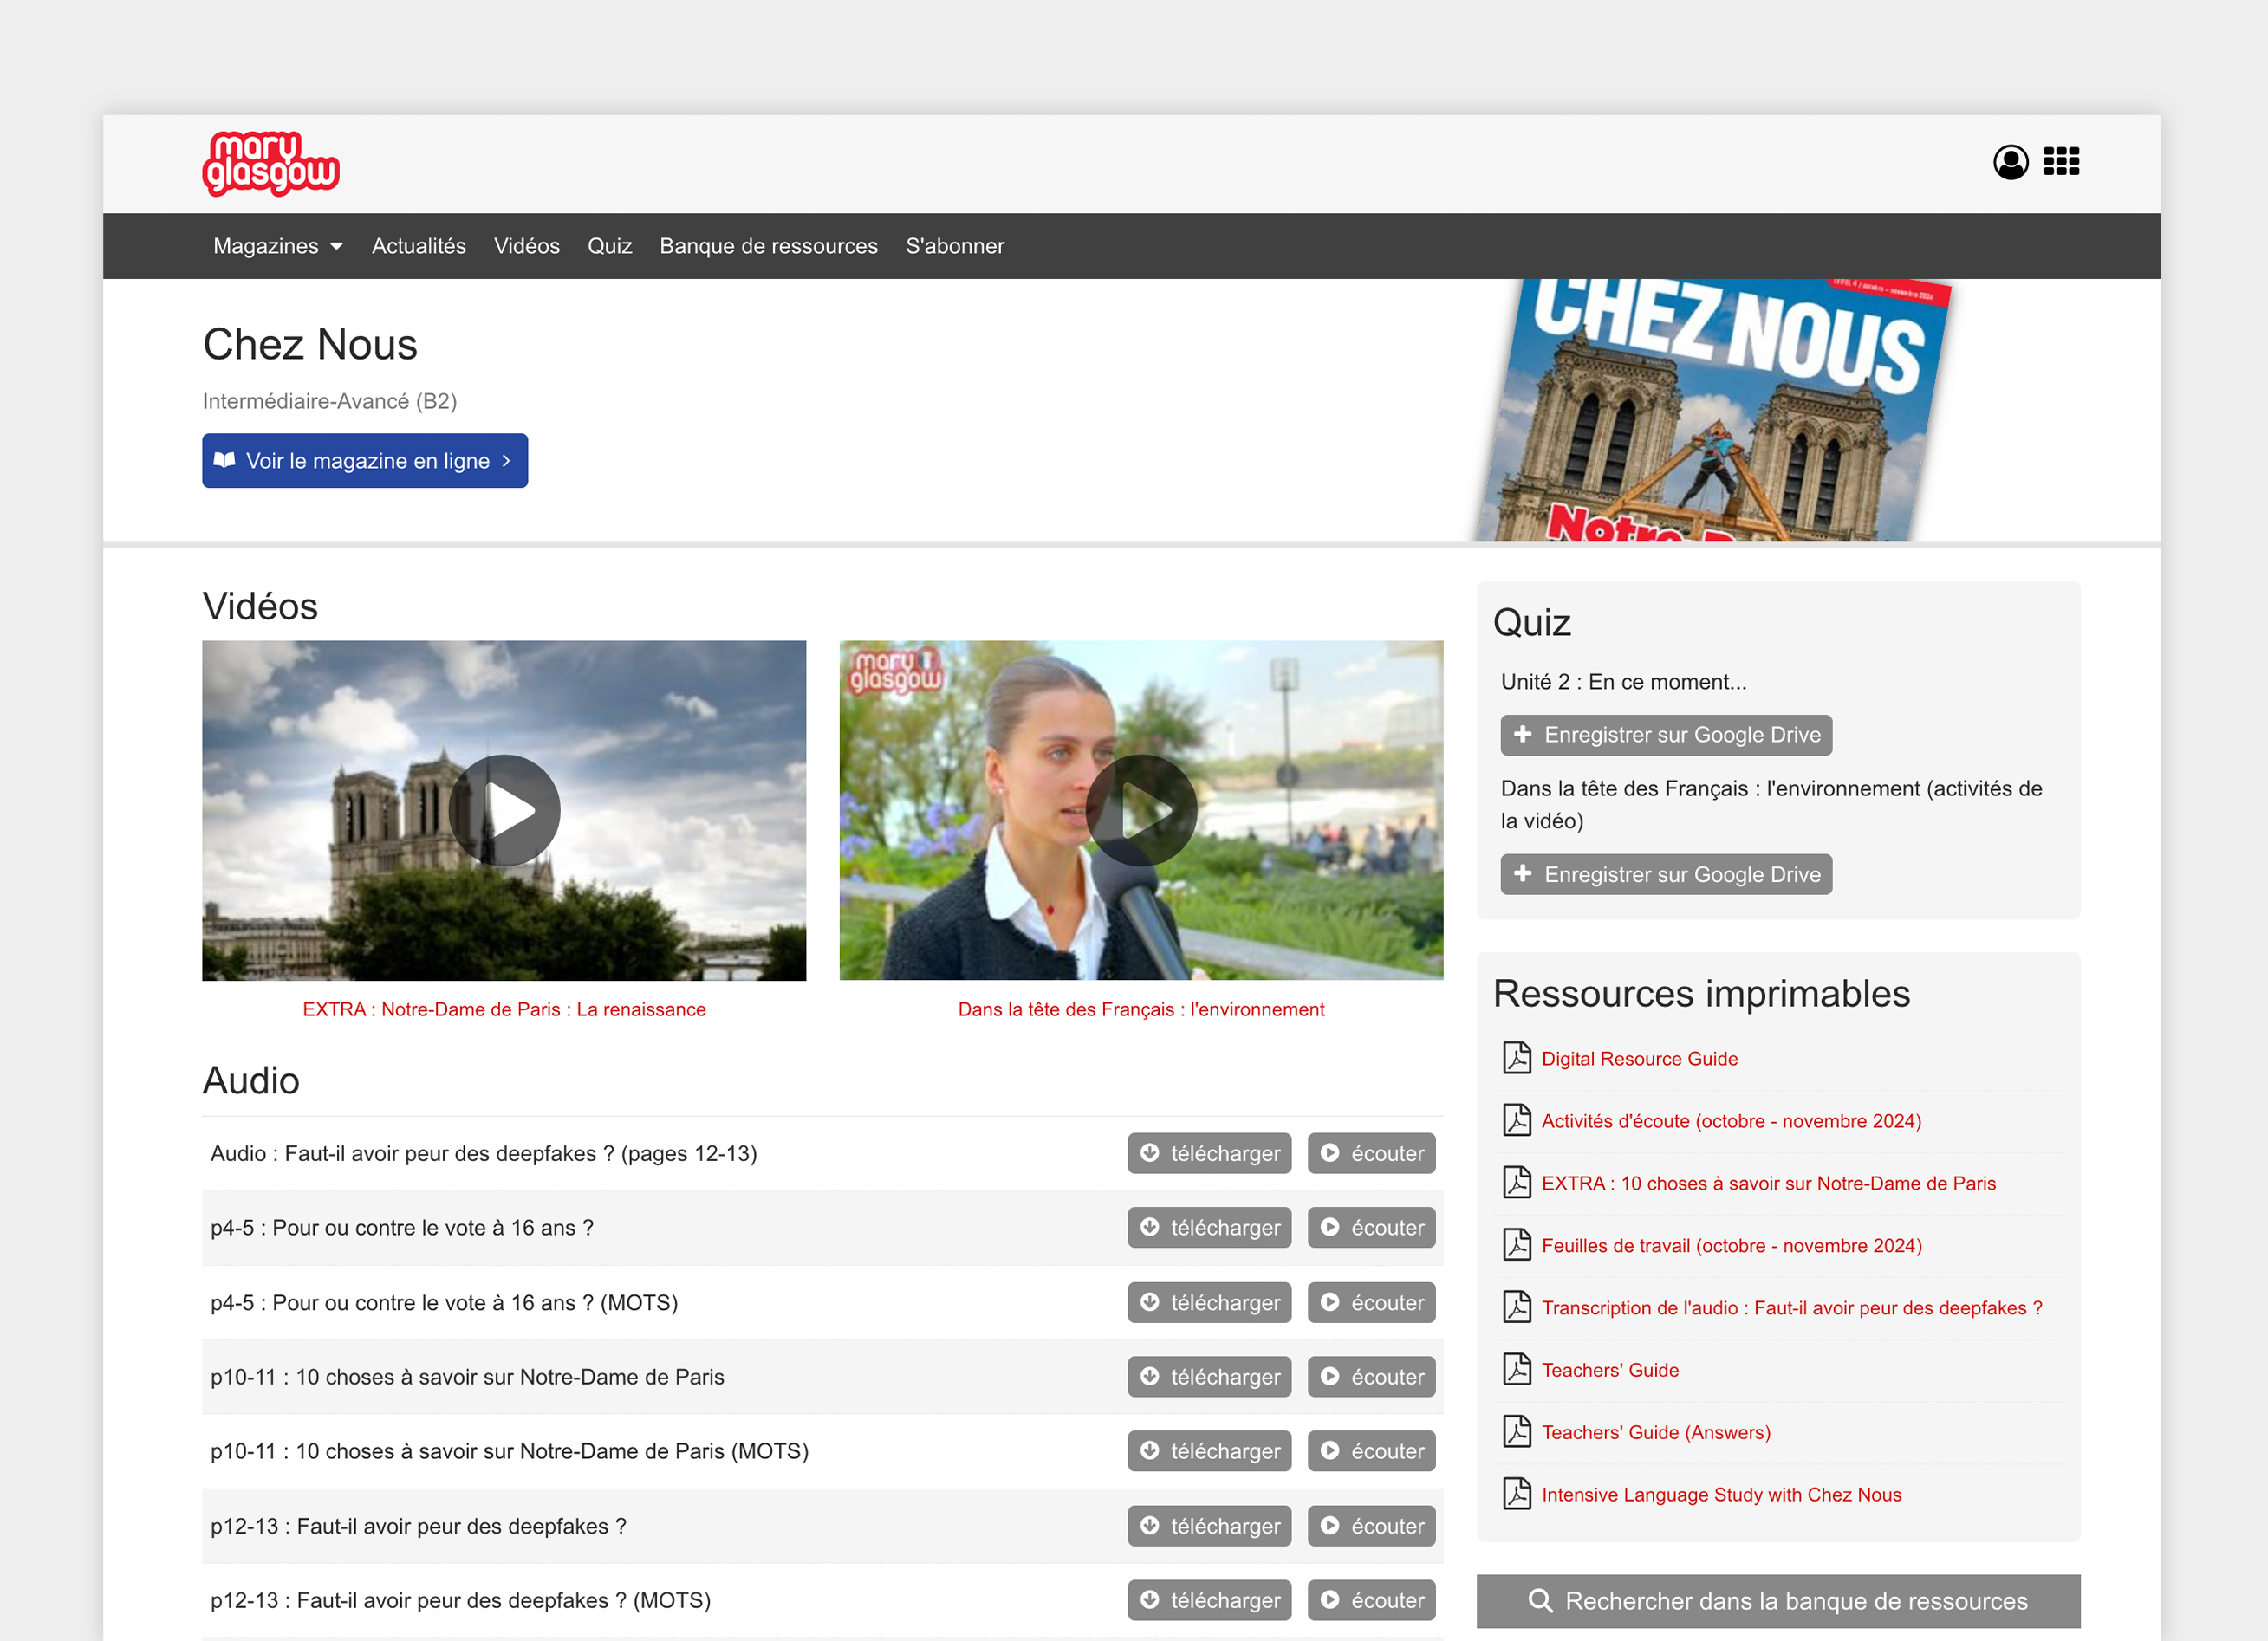Open Intensive Language Study with Chez Nous

[1721, 1494]
